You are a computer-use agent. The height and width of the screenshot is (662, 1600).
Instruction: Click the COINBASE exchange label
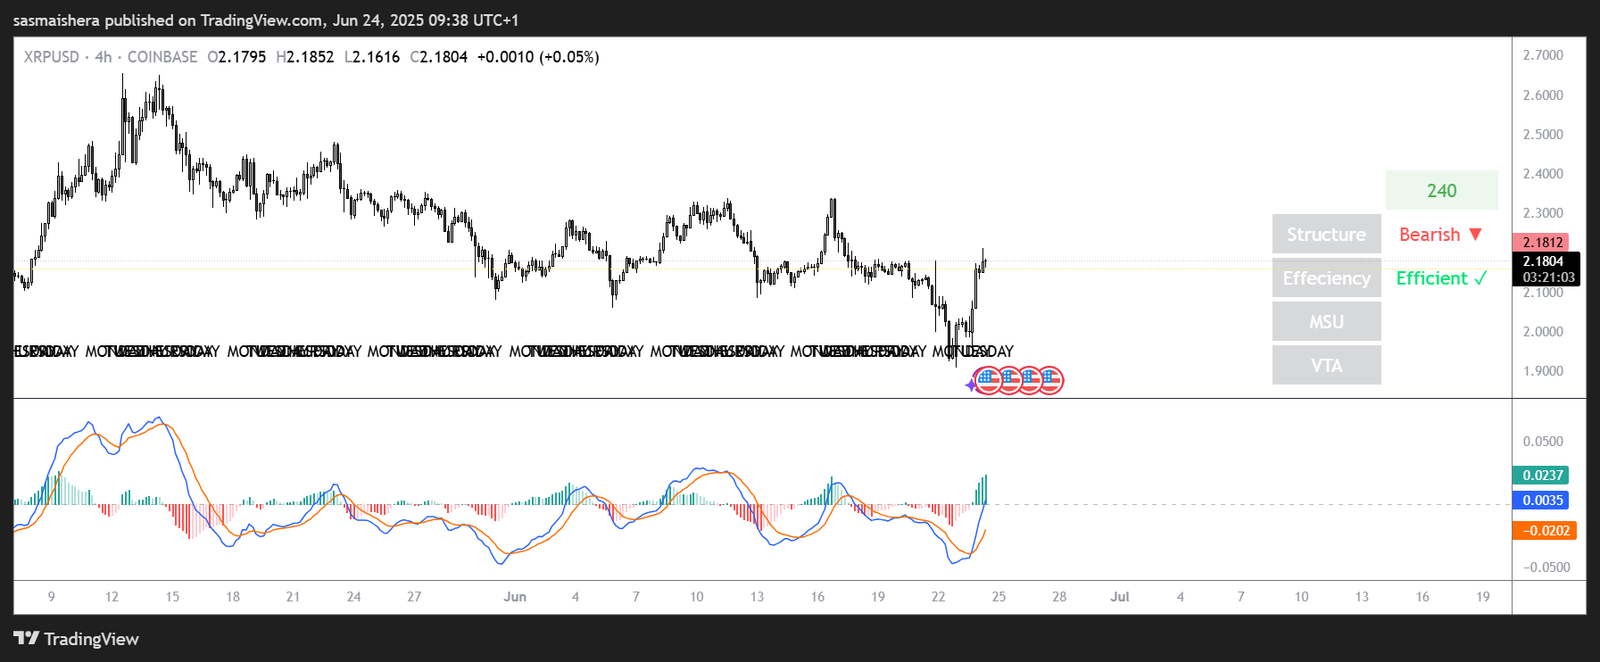(x=162, y=57)
